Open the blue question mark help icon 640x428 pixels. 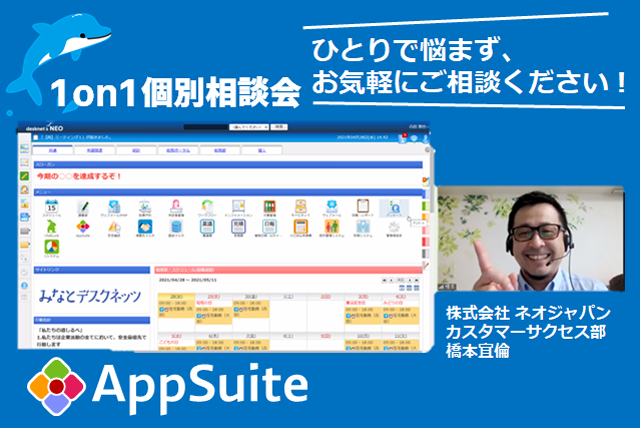click(x=24, y=285)
